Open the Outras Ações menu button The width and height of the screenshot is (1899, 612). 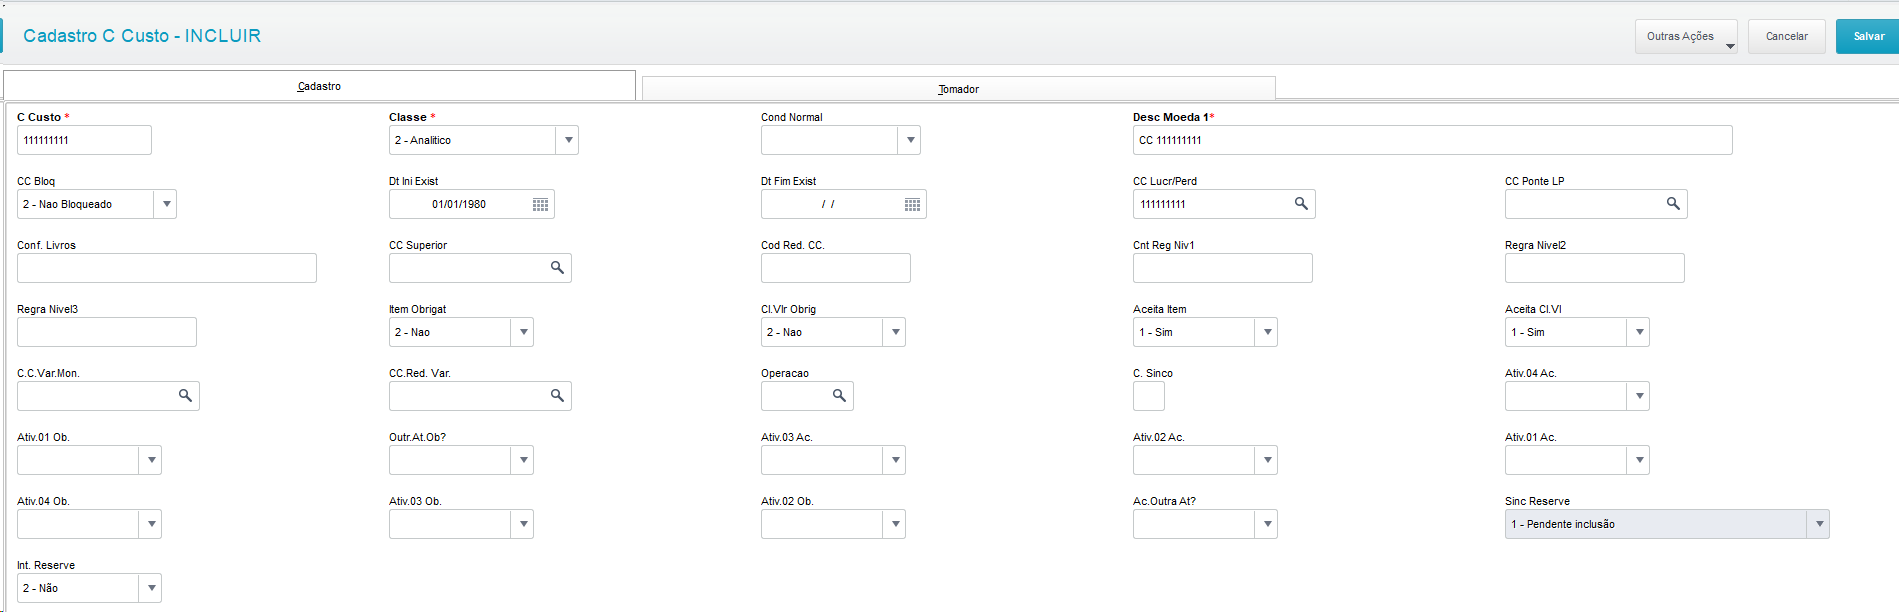tap(1686, 36)
